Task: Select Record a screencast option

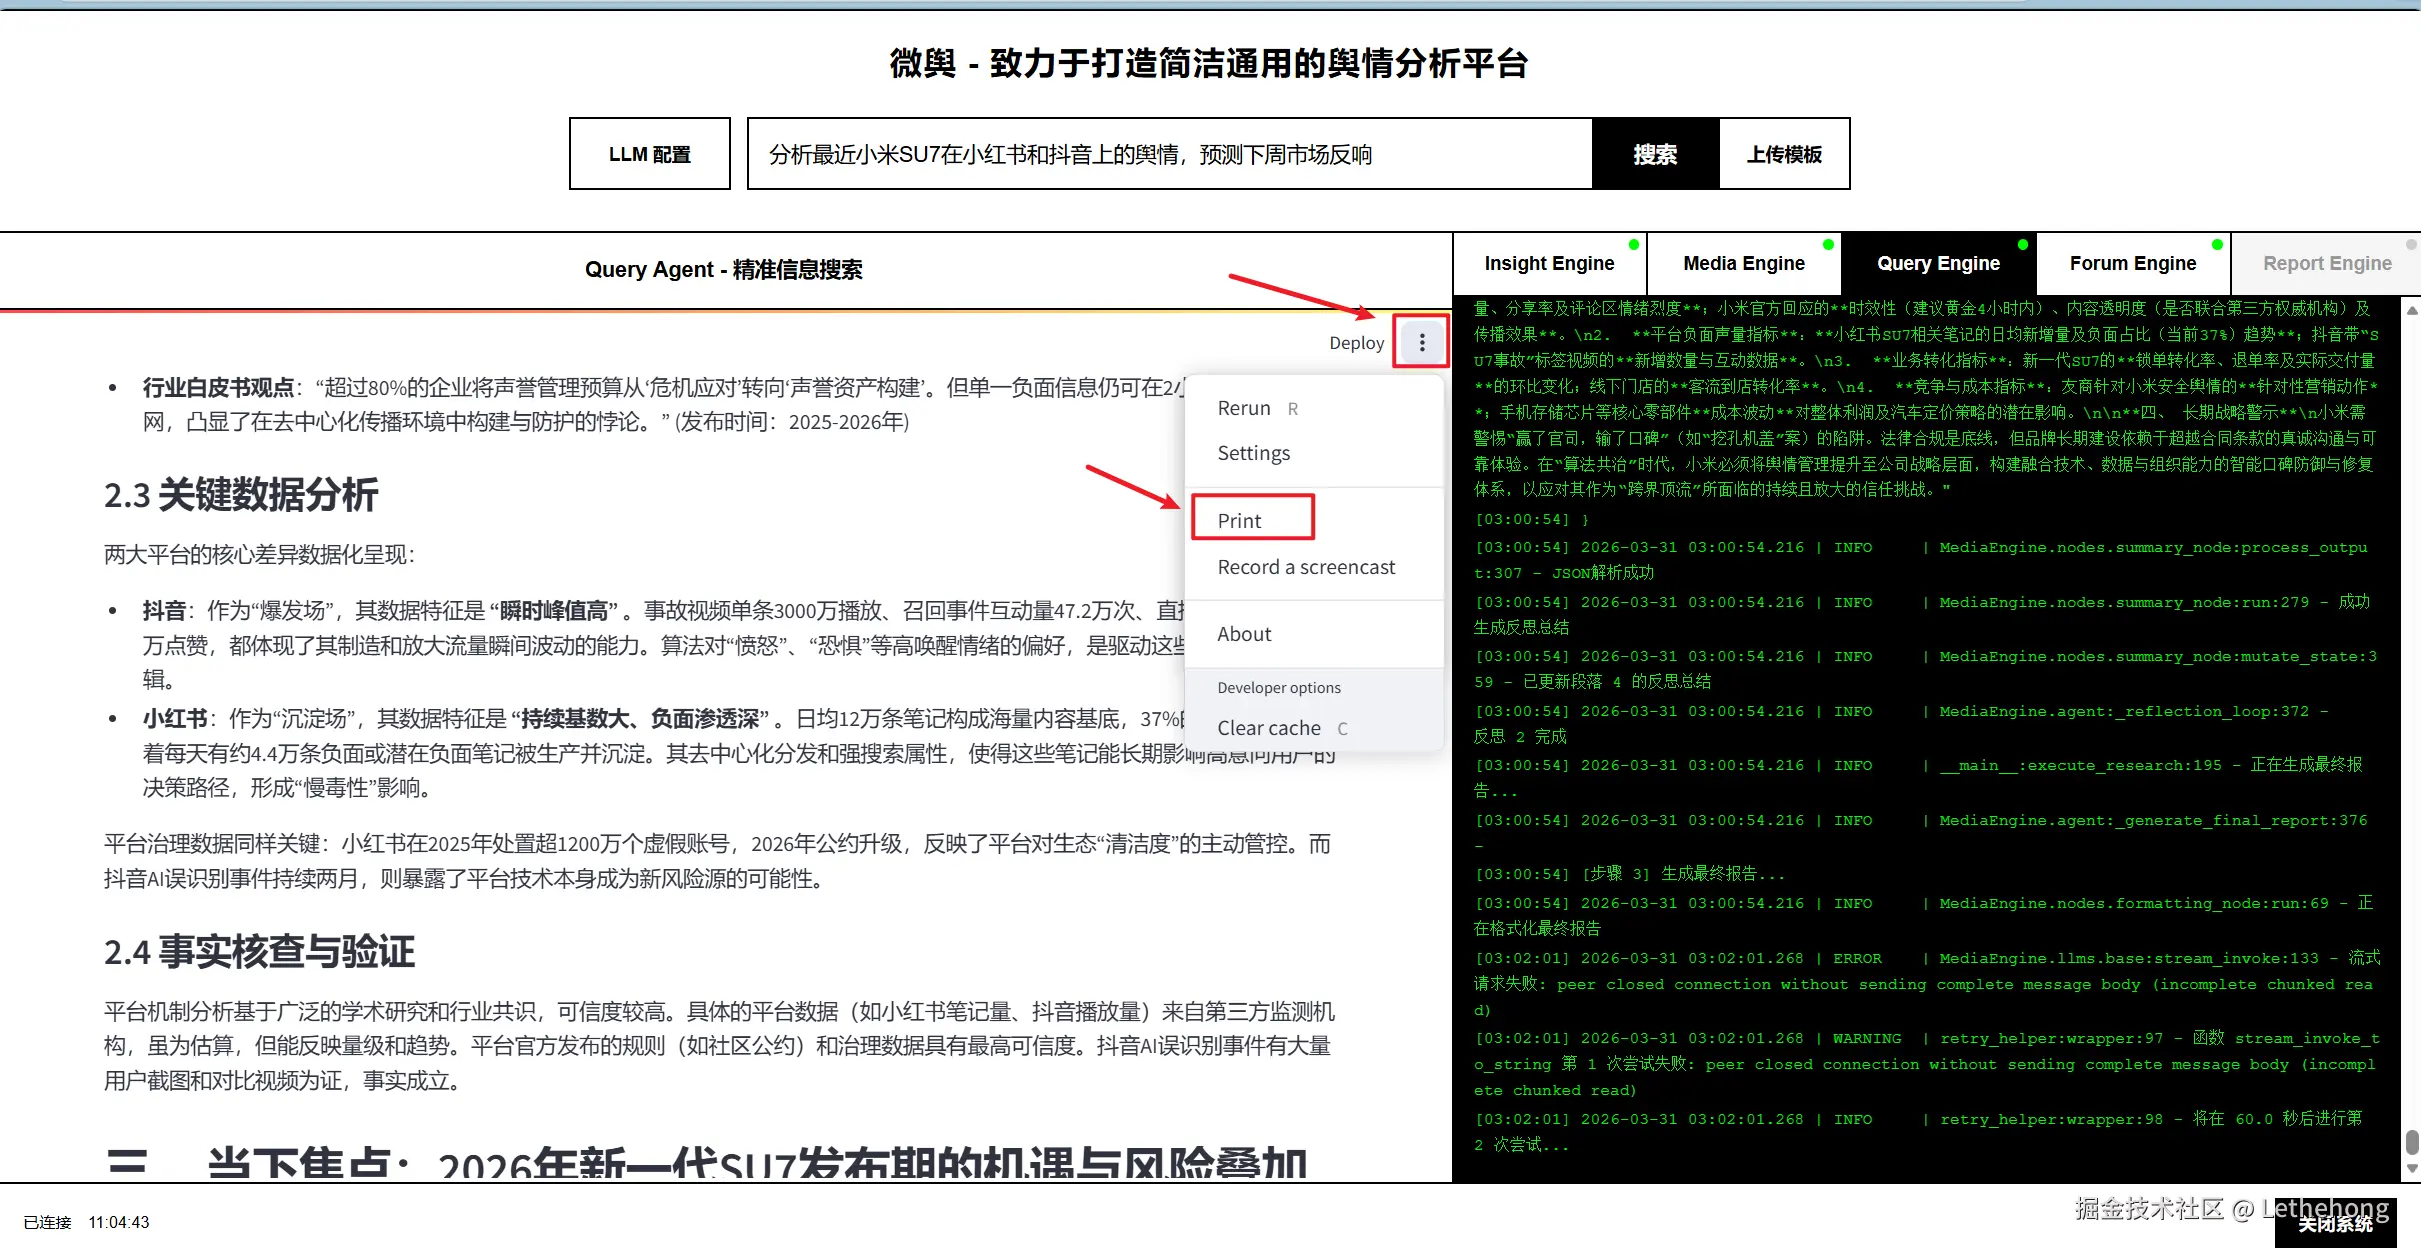Action: (1306, 567)
